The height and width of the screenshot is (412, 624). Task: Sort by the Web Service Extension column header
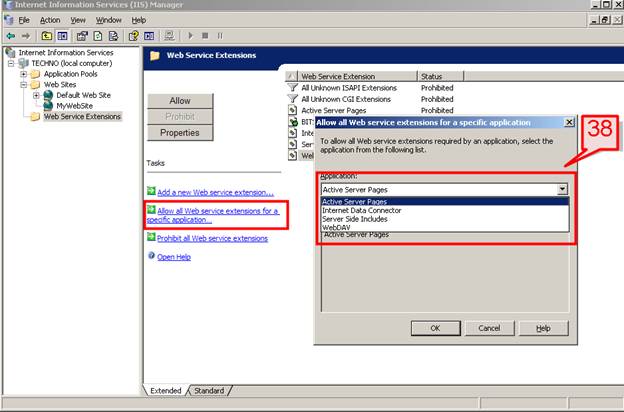point(357,76)
